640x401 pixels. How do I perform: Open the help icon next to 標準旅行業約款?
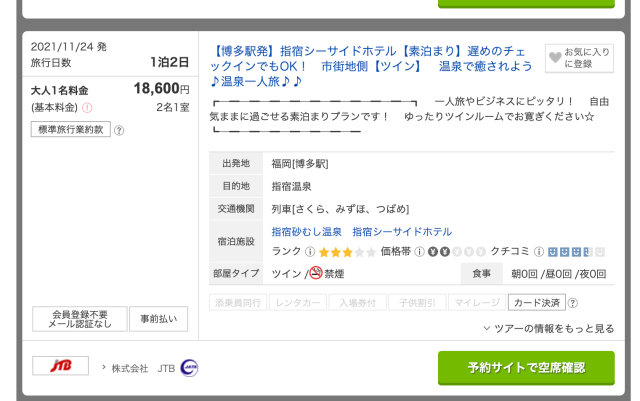pos(119,130)
